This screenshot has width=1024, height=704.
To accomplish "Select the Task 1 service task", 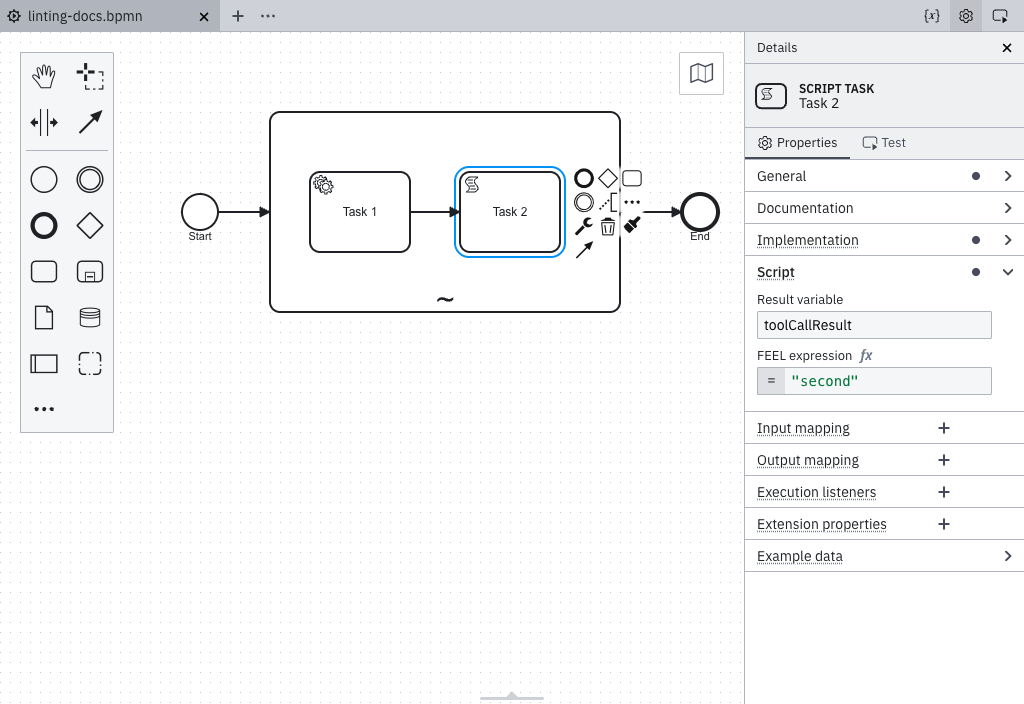I will pos(360,212).
